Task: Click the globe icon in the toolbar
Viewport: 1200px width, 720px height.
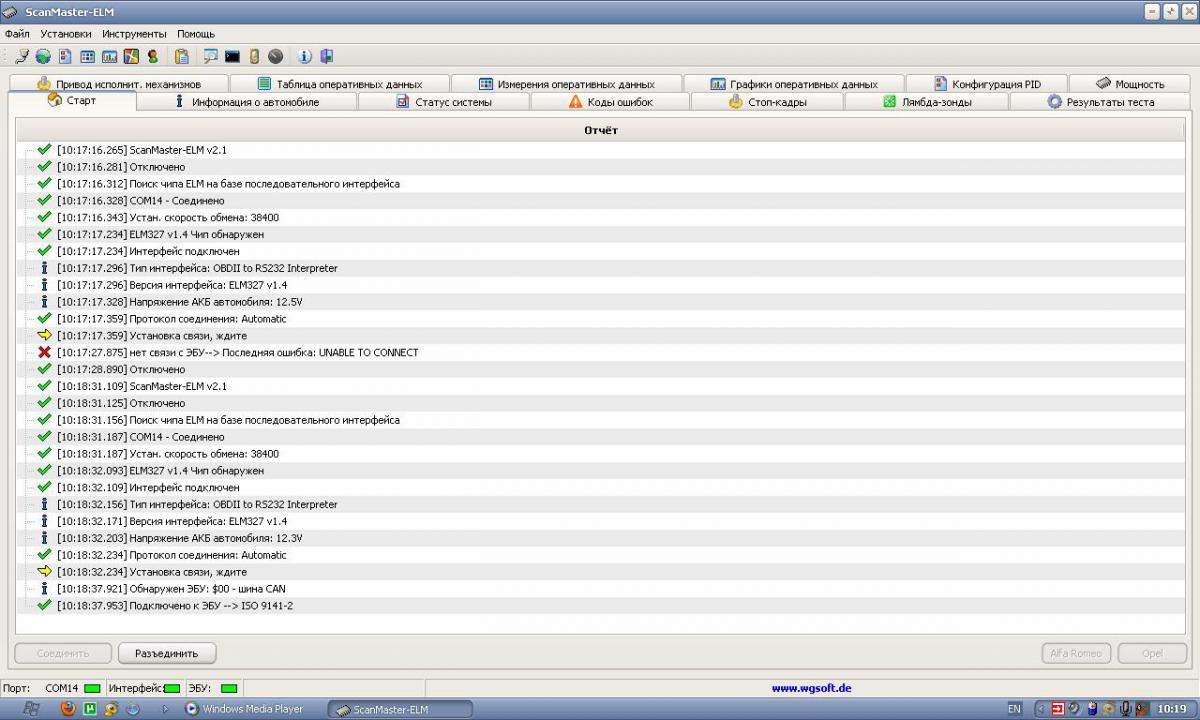Action: (43, 57)
